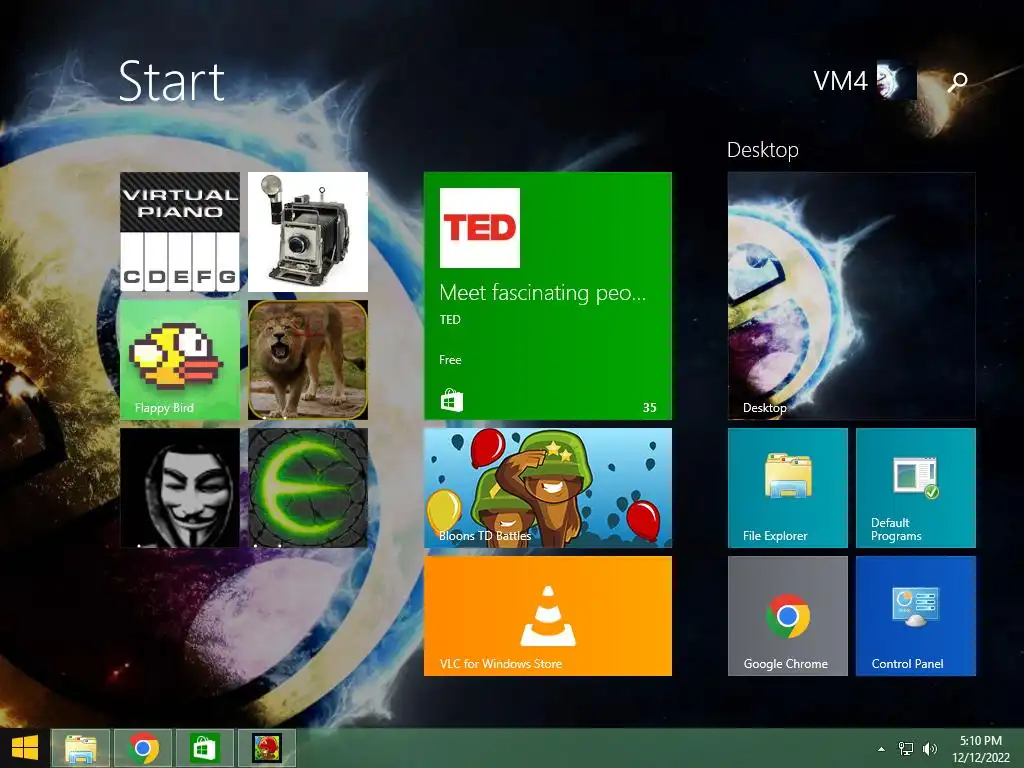Open Chrome from the taskbar
The image size is (1024, 768).
point(143,748)
